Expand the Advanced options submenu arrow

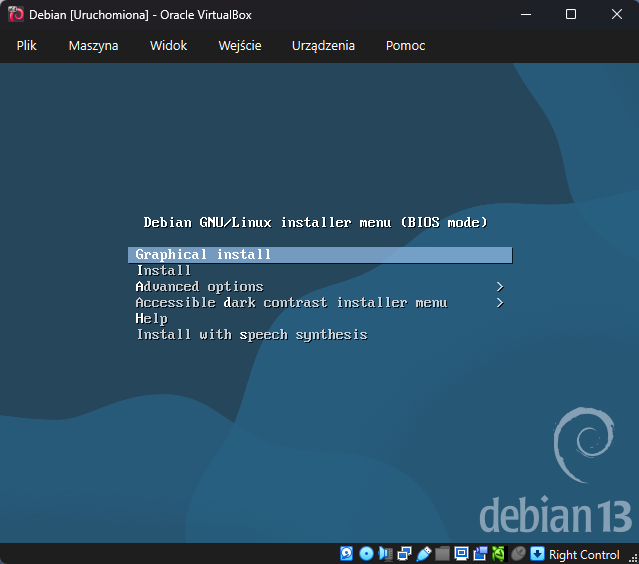point(499,287)
